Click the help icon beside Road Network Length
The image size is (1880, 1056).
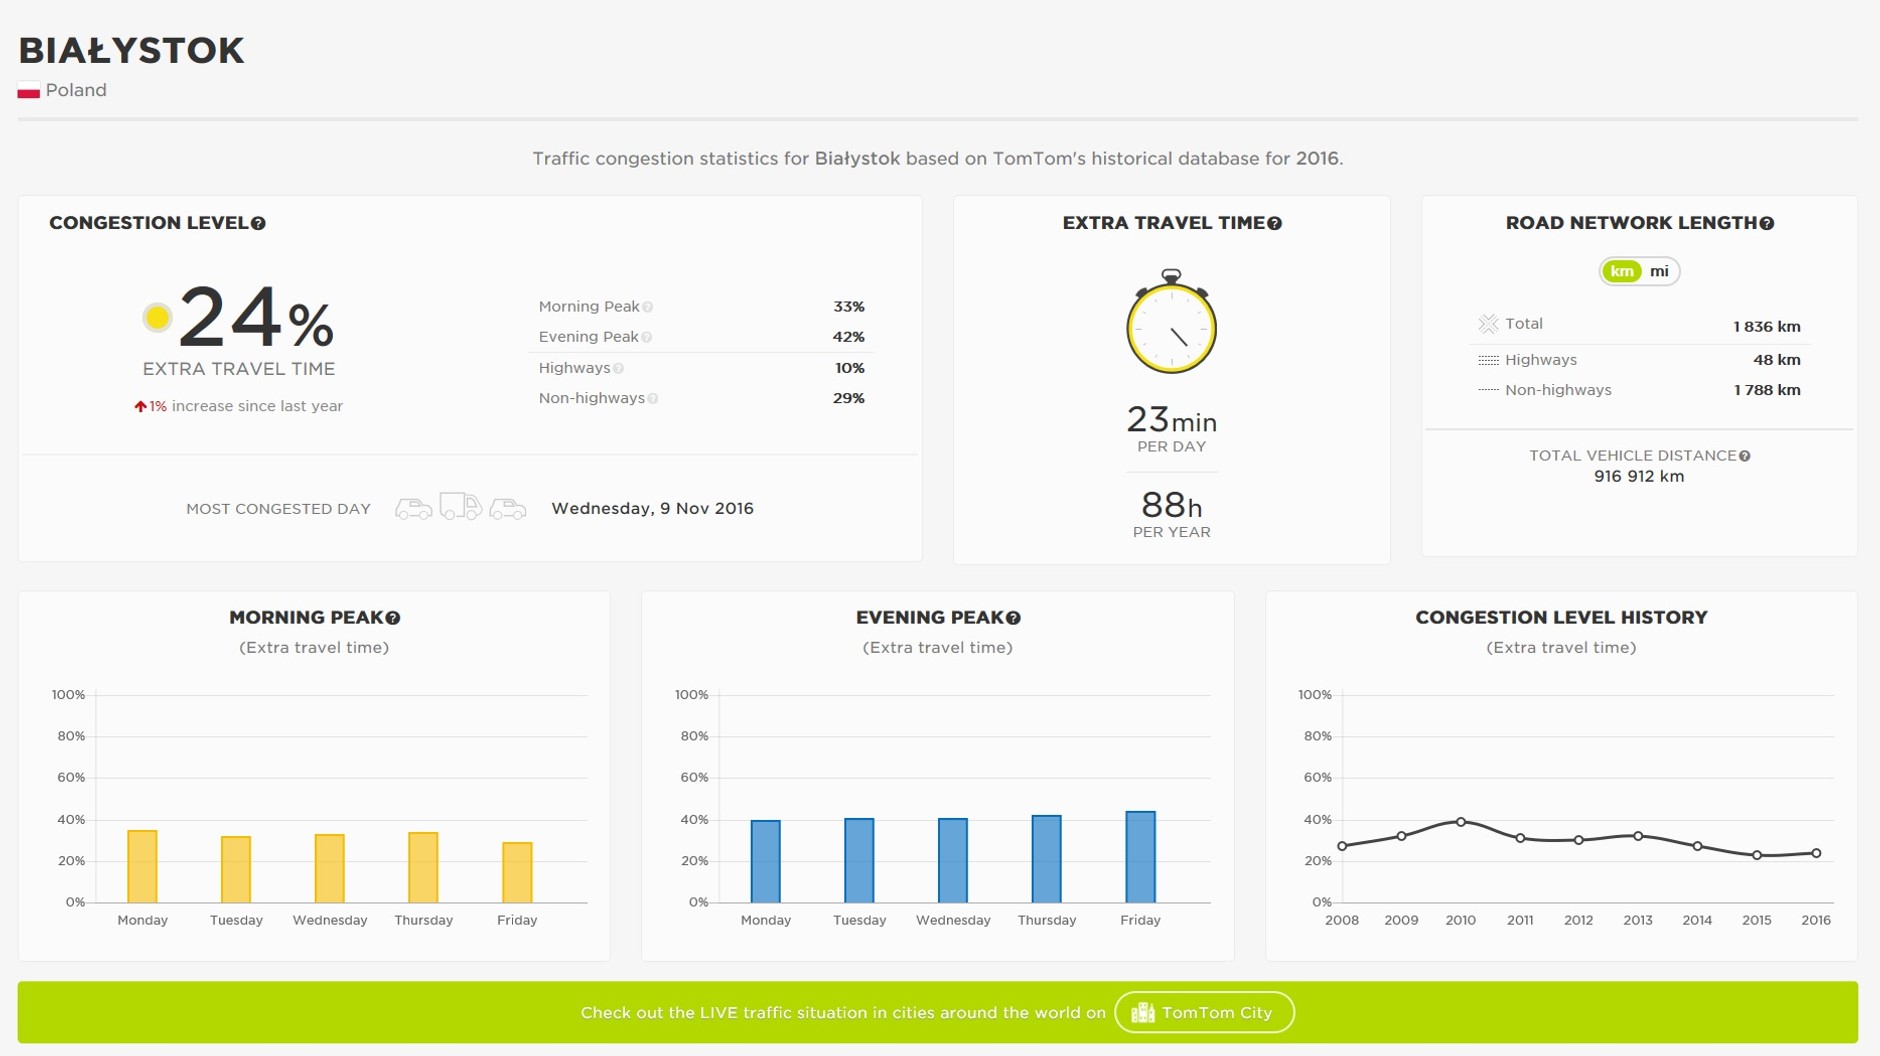[x=1767, y=223]
